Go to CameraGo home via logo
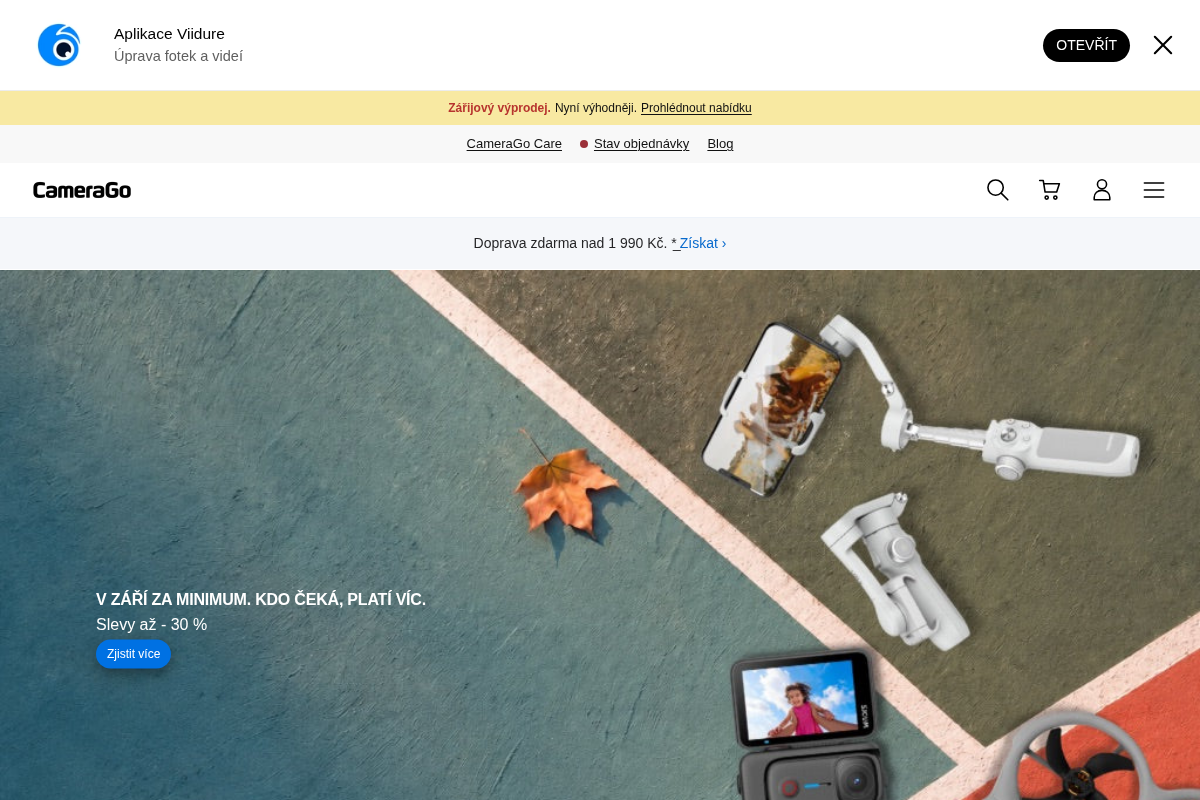Viewport: 1200px width, 800px height. (82, 190)
